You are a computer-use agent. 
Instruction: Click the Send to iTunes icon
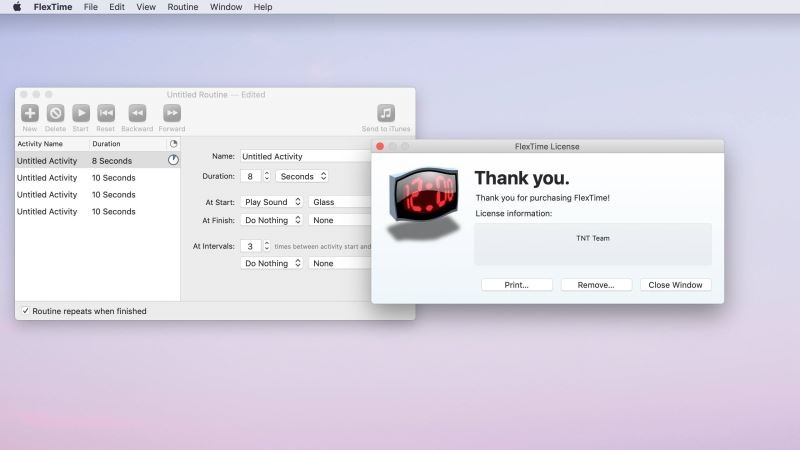386,113
